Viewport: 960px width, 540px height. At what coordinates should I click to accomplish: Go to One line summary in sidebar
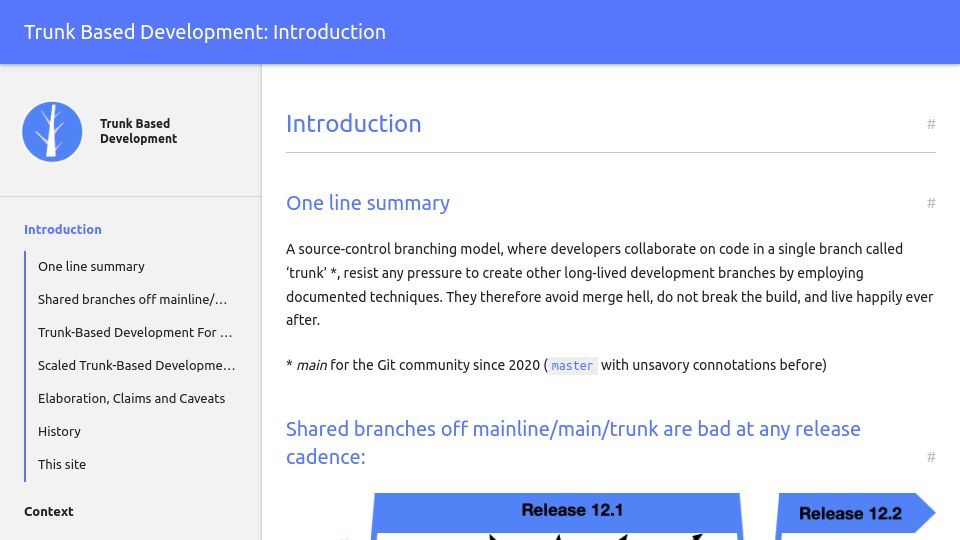[x=91, y=266]
